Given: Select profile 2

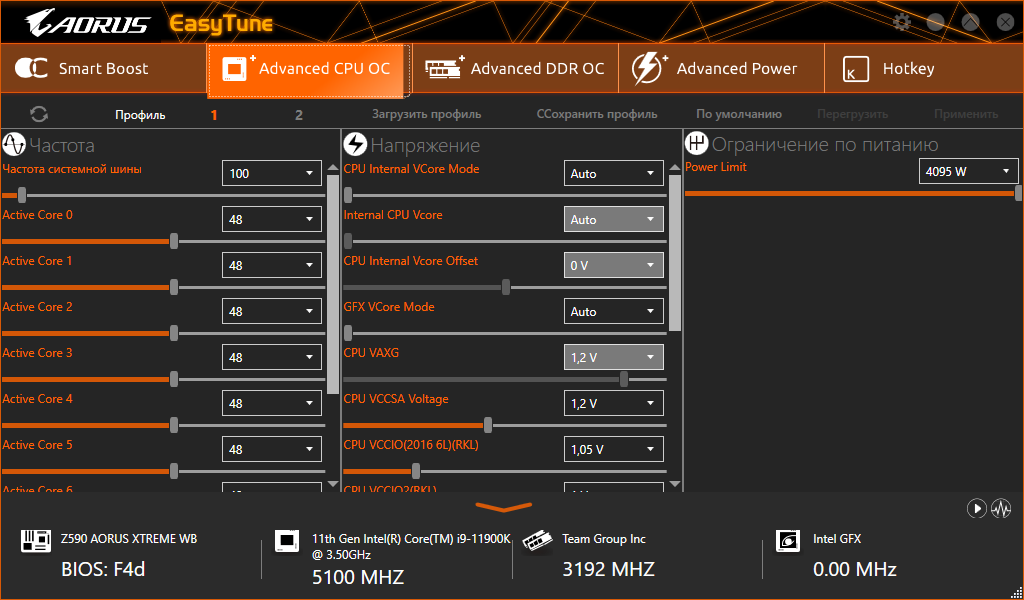Looking at the screenshot, I should pyautogui.click(x=298, y=115).
